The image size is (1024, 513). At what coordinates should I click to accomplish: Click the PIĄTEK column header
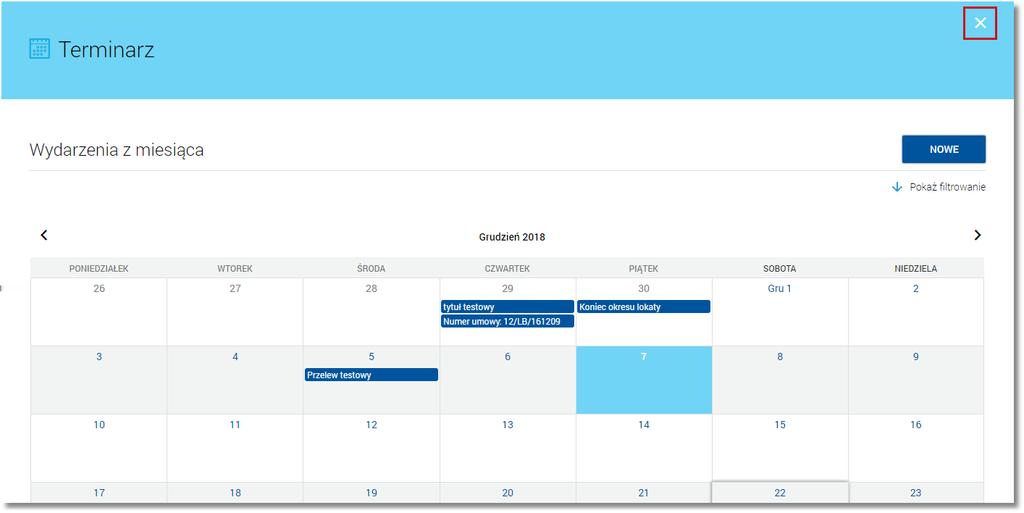644,268
